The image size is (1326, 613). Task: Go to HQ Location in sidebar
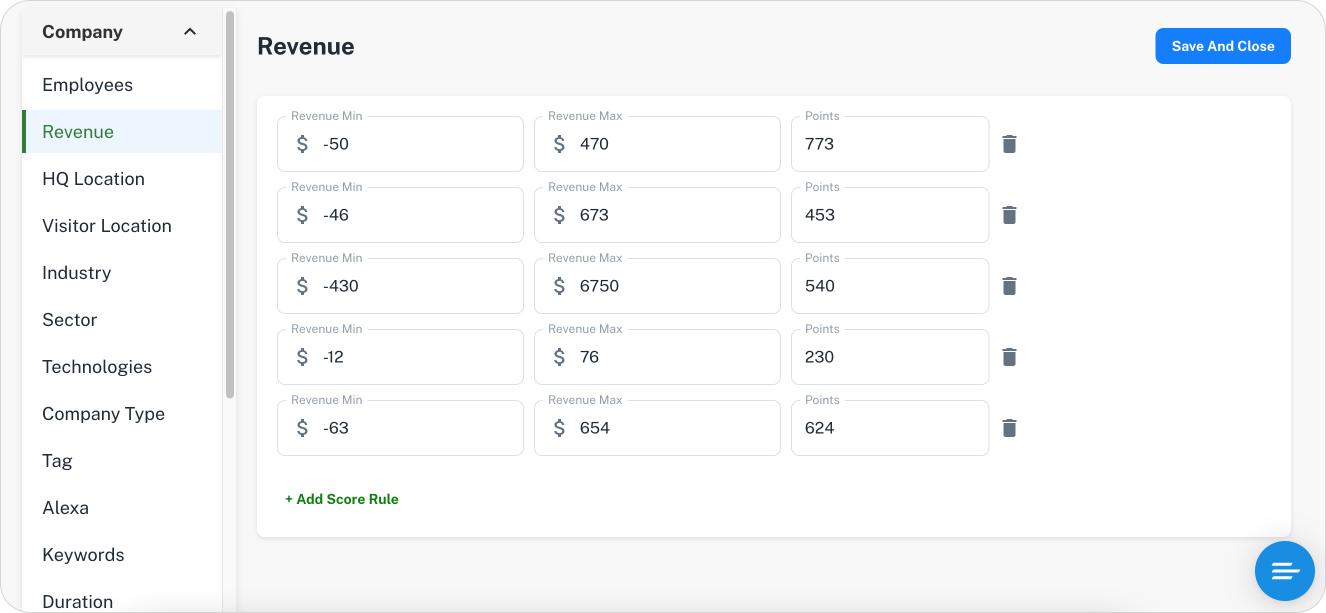[x=93, y=179]
